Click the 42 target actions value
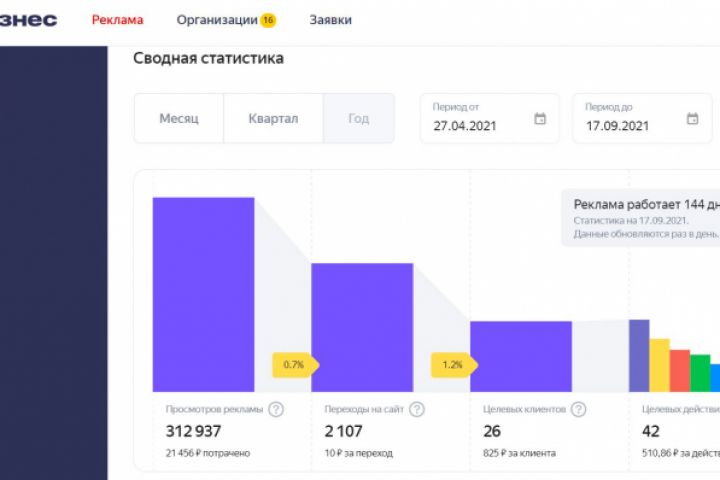Viewport: 720px width, 480px height. click(651, 431)
